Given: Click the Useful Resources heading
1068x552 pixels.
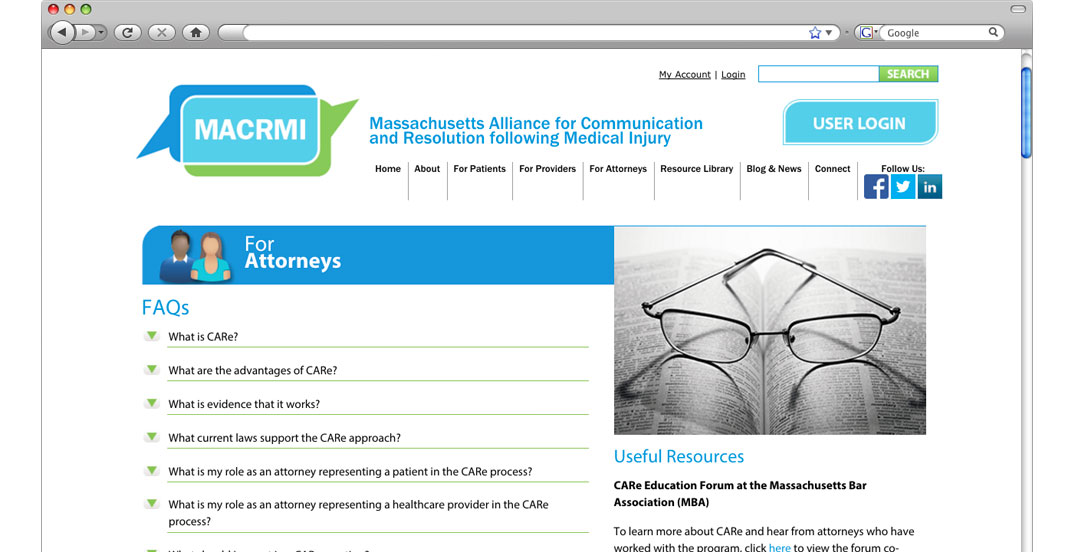Looking at the screenshot, I should pyautogui.click(x=678, y=457).
